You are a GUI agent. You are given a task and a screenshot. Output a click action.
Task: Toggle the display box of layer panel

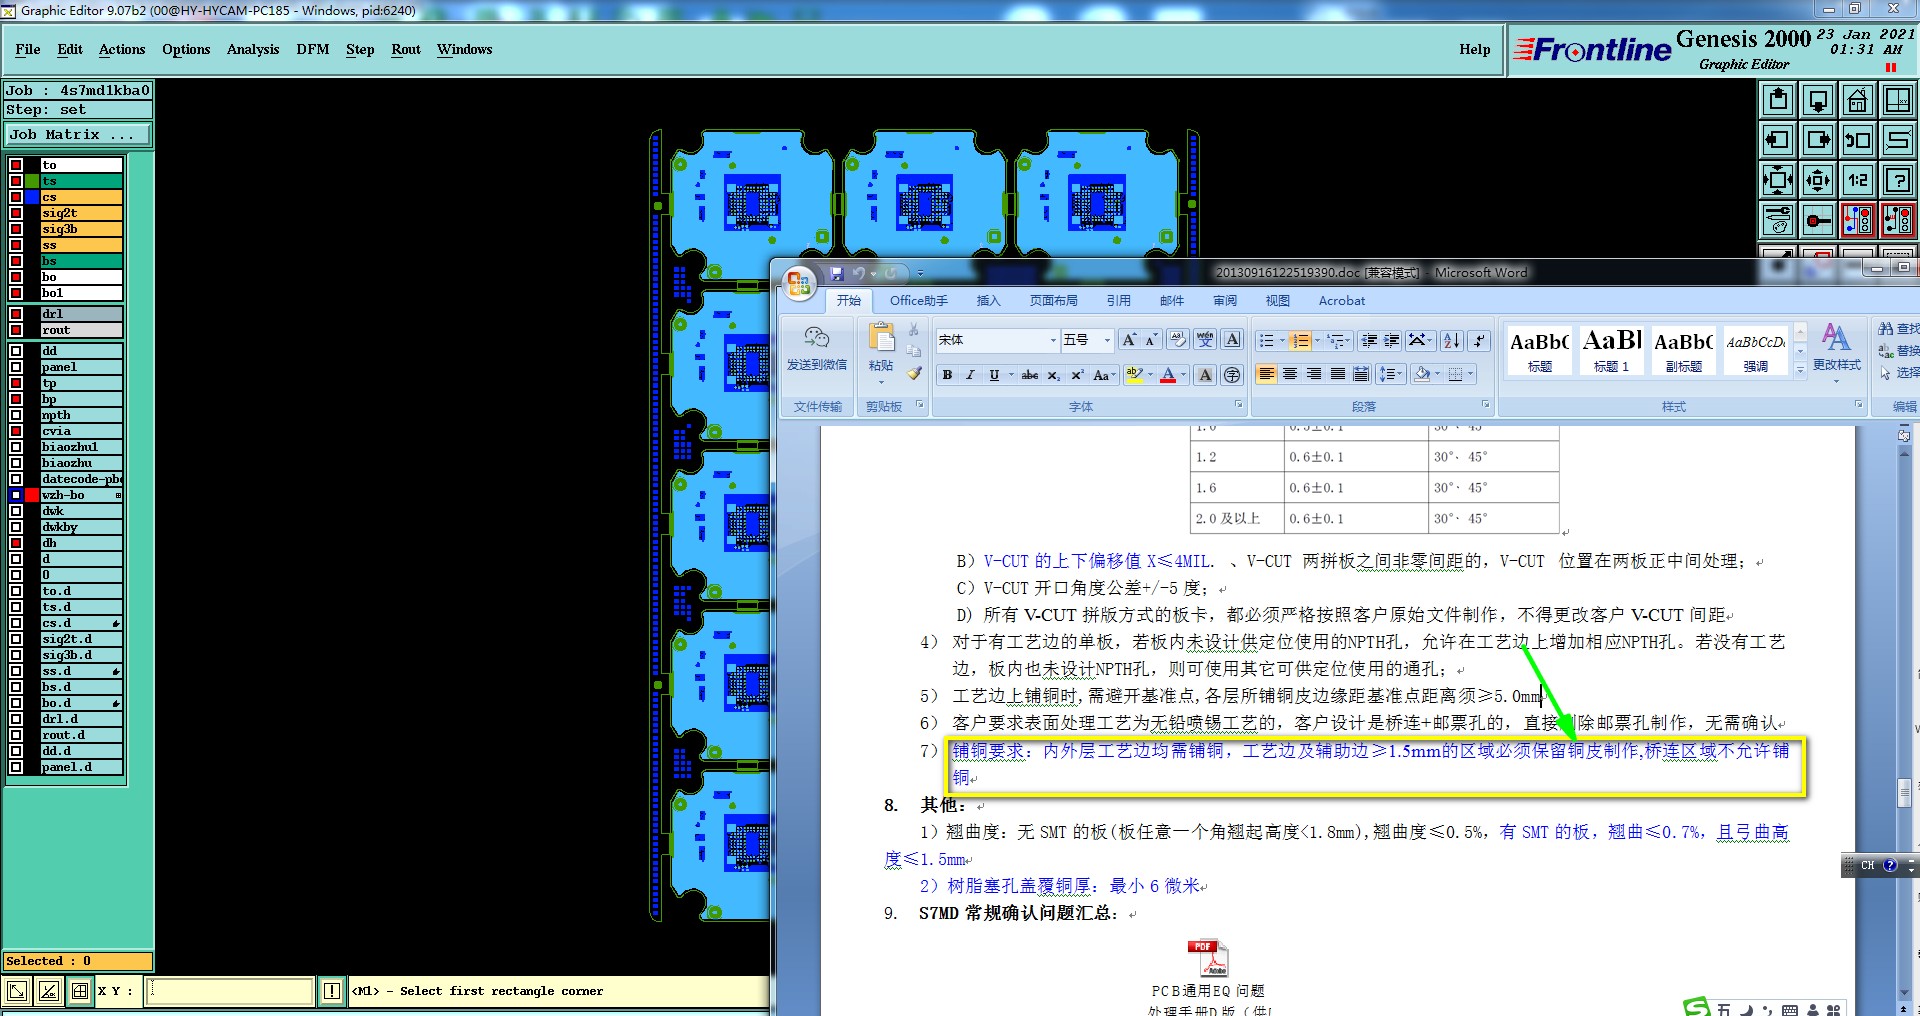coord(16,367)
